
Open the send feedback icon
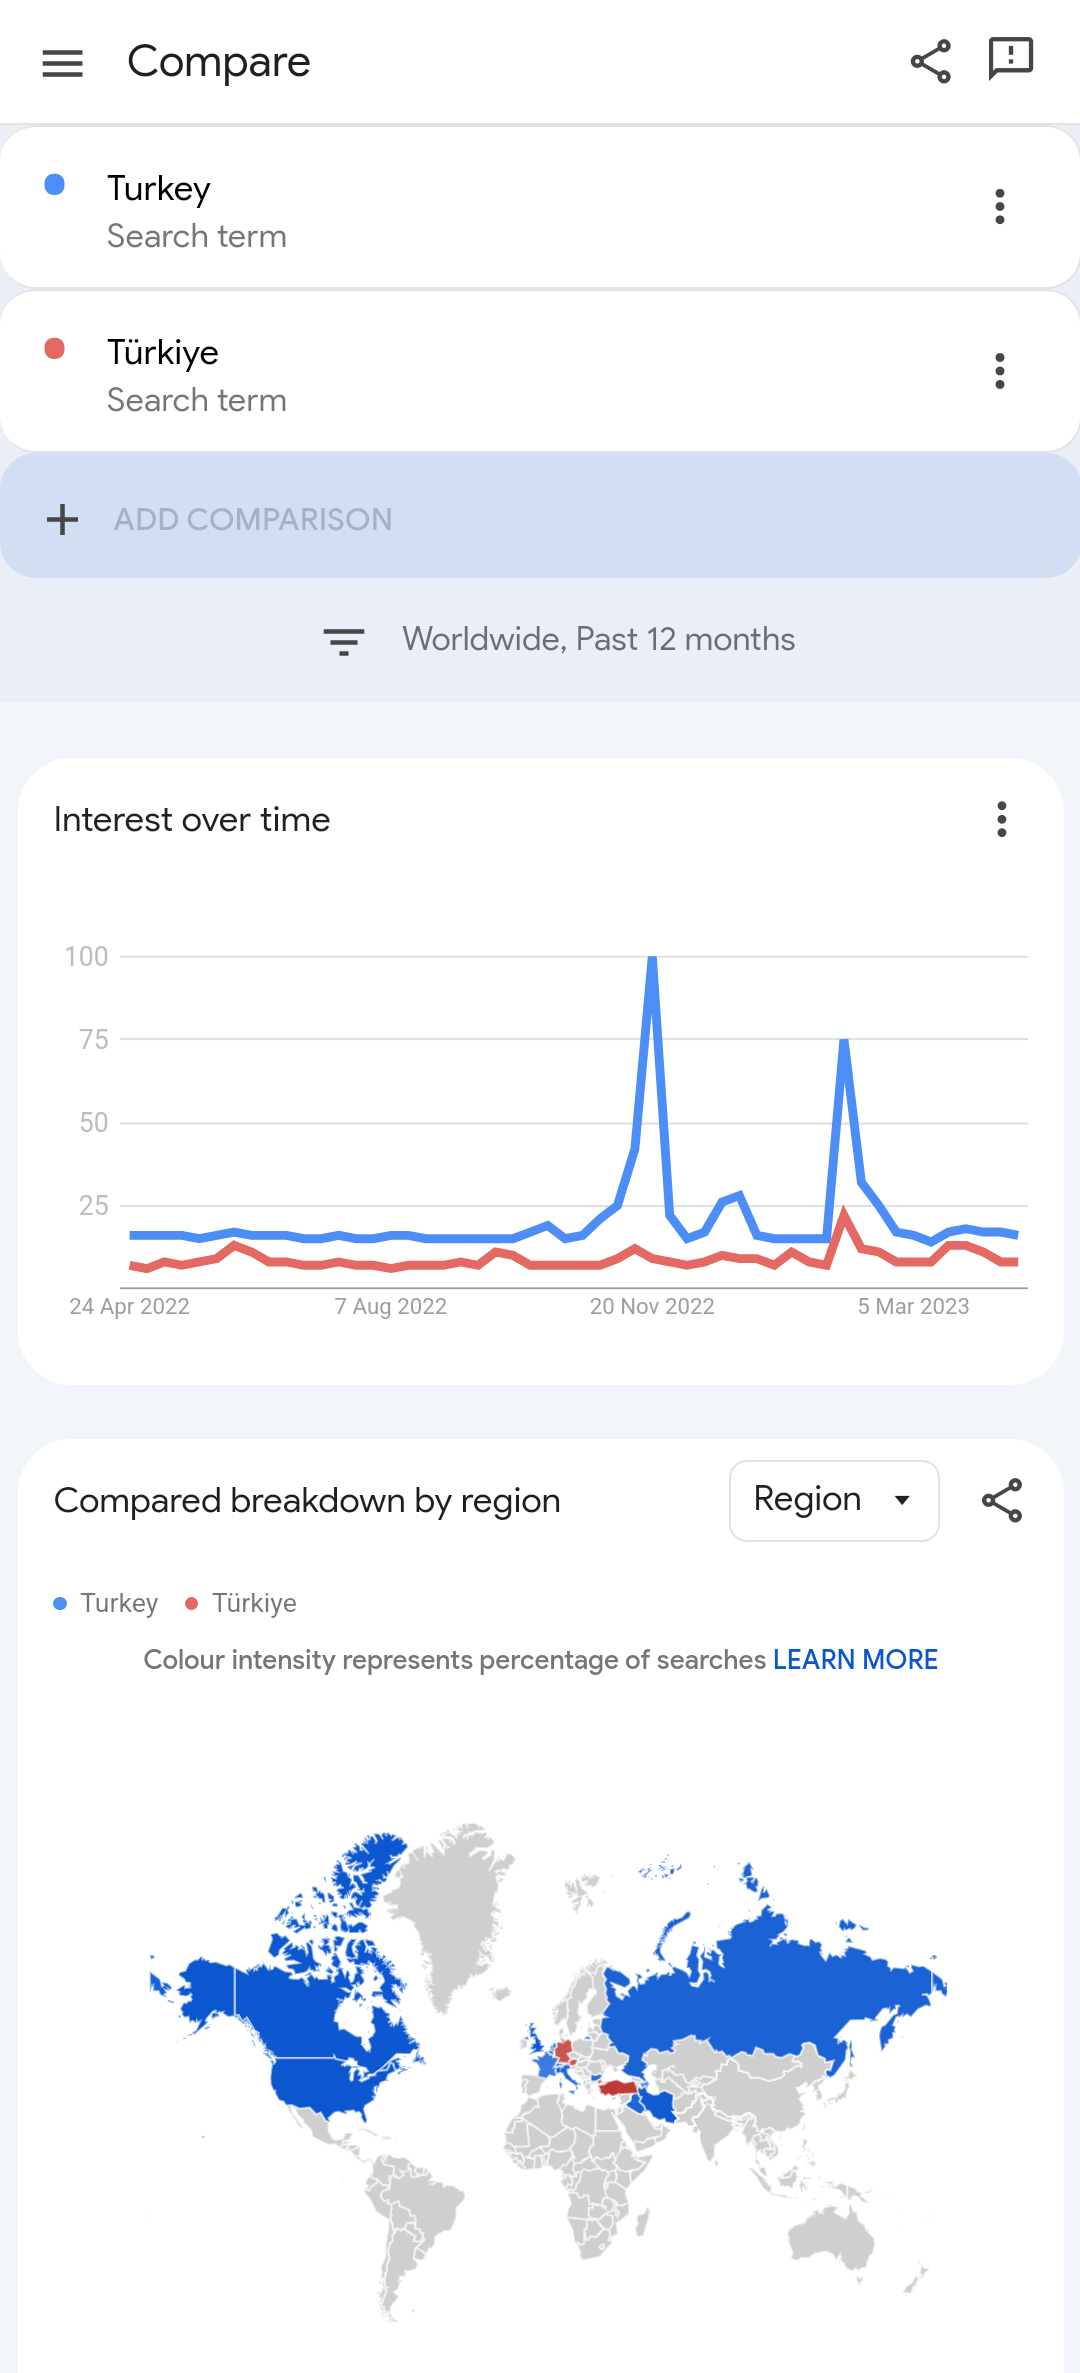tap(1010, 59)
